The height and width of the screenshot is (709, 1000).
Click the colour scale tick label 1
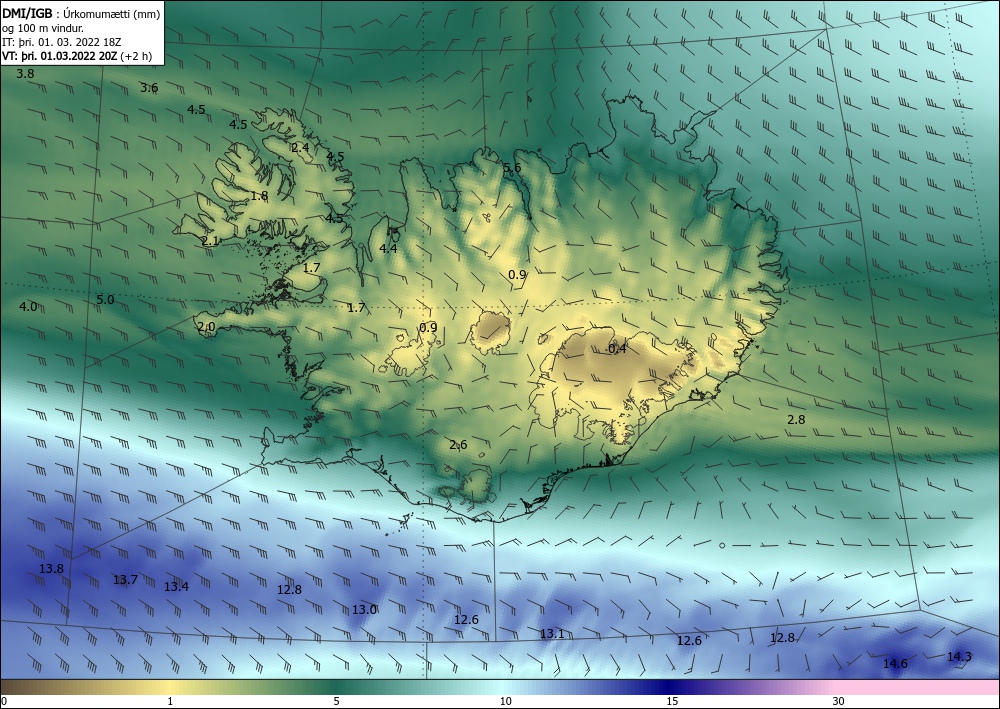pos(170,701)
